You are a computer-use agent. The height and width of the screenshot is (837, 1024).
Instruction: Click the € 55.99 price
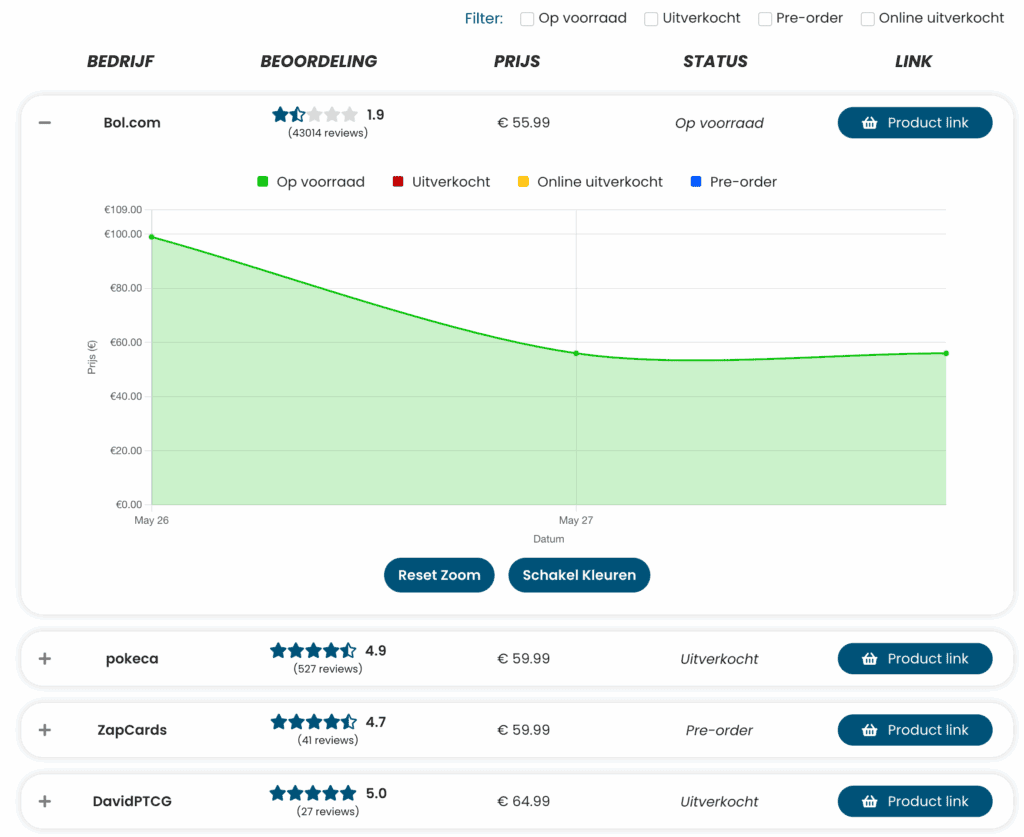(524, 123)
